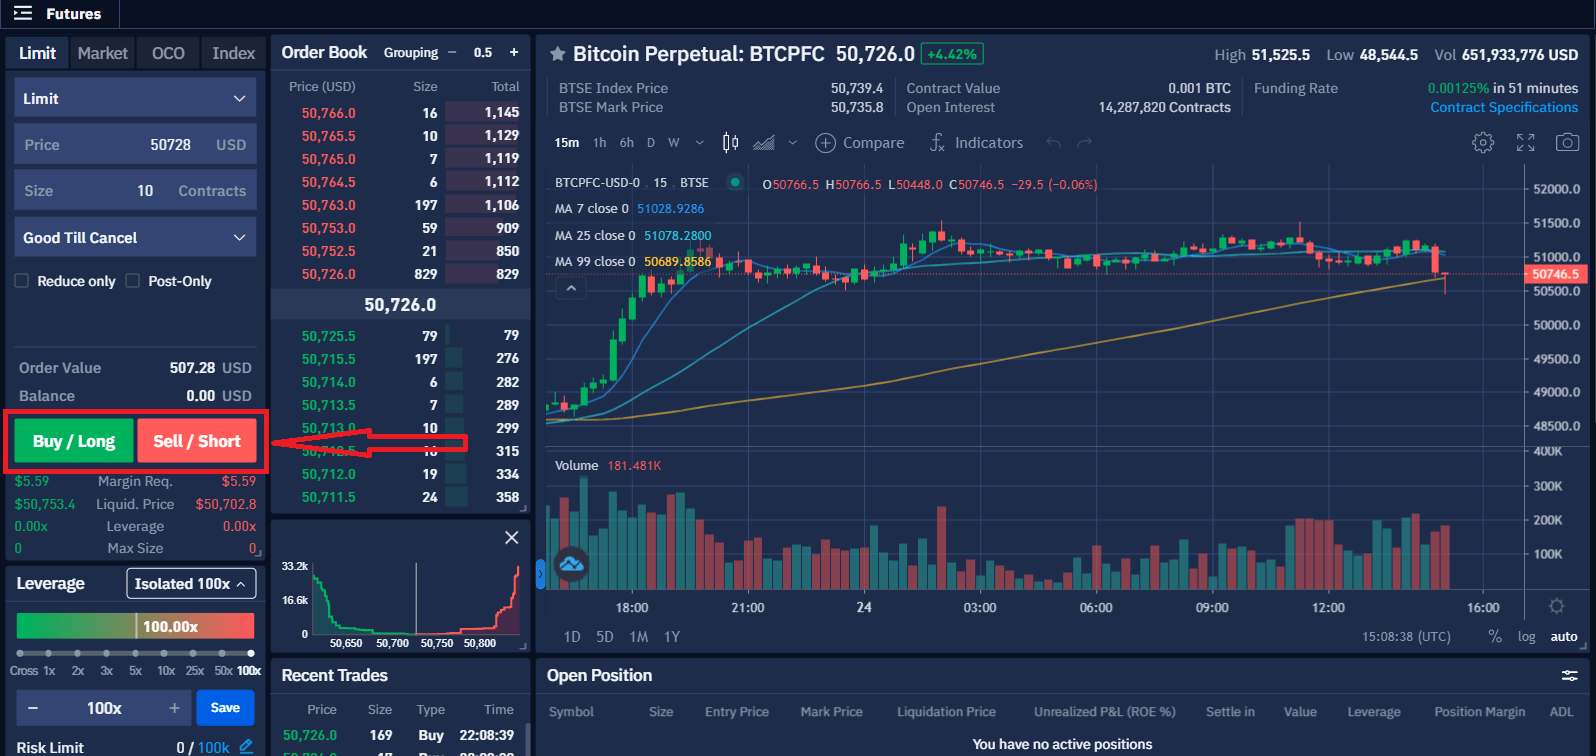The width and height of the screenshot is (1596, 756).
Task: Close the depth chart panel
Action: tap(511, 538)
